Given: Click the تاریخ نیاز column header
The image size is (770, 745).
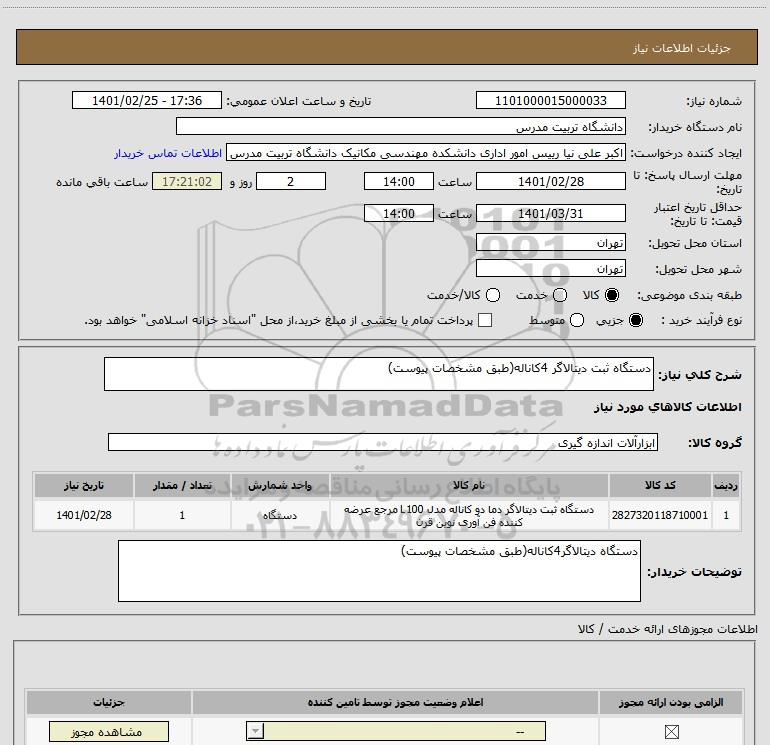Looking at the screenshot, I should [84, 485].
